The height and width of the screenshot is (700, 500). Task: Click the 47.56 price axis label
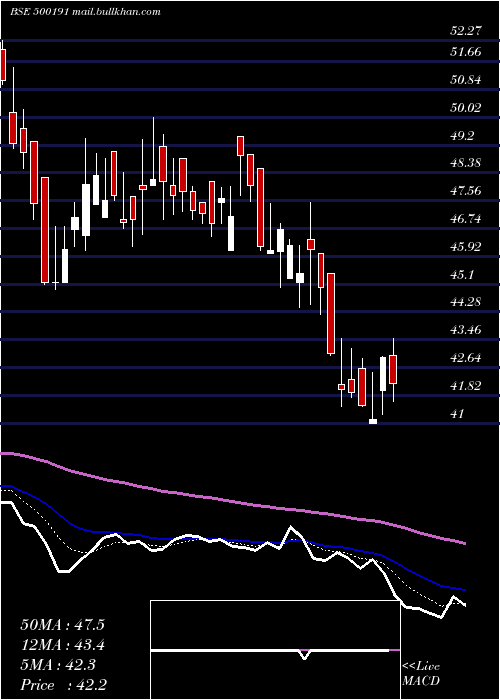tap(466, 191)
